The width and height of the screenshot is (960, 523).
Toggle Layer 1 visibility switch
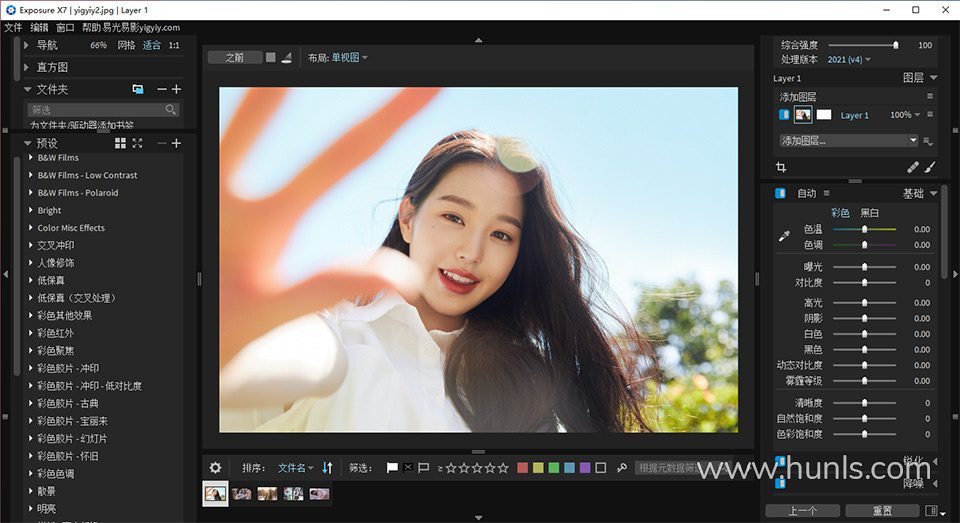(x=784, y=115)
